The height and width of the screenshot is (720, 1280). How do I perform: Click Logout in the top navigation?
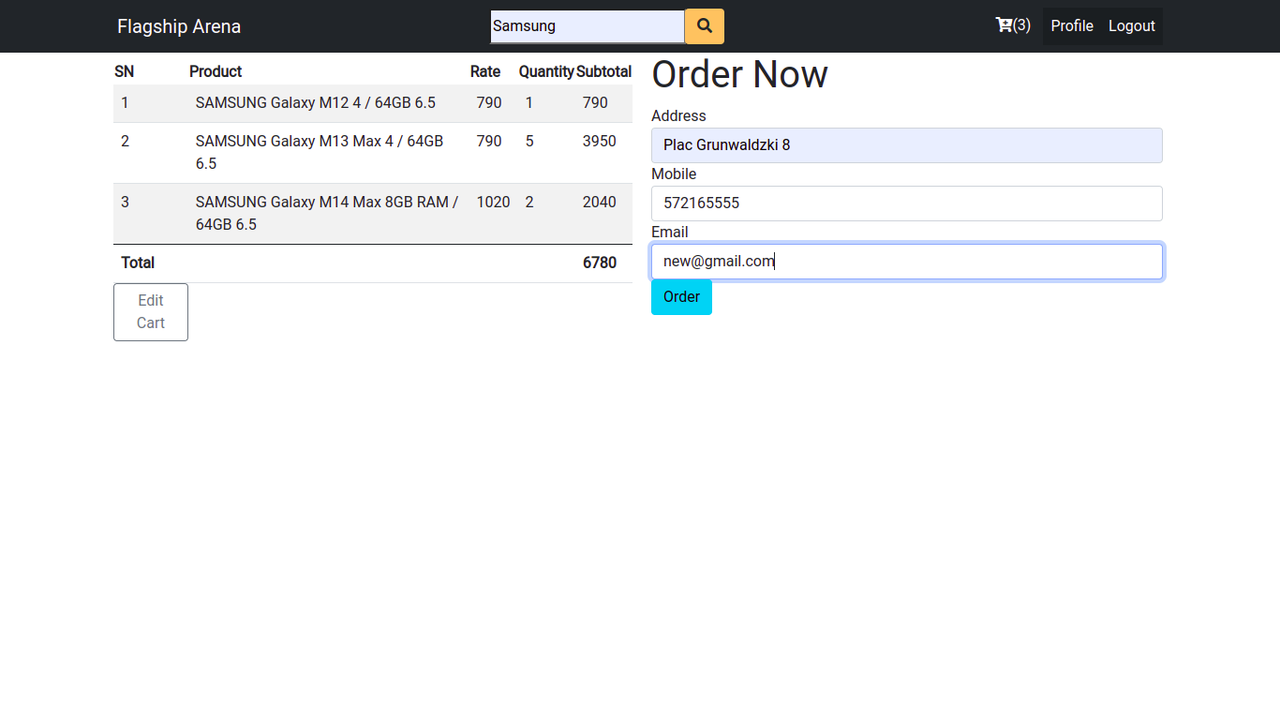[1131, 26]
